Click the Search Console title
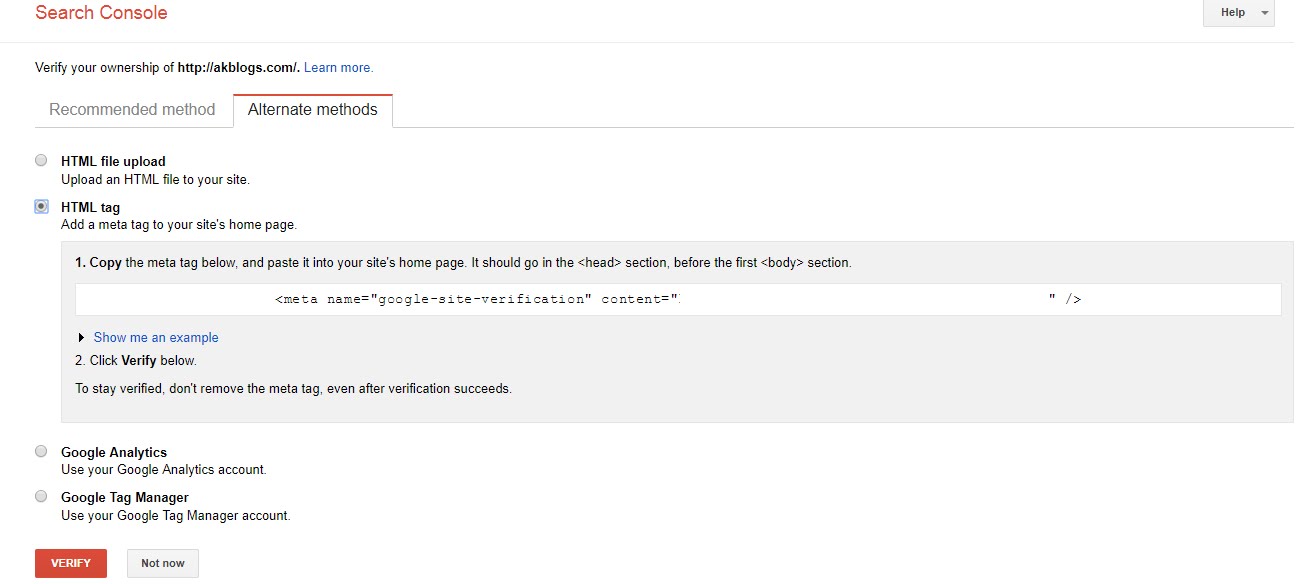Screen dimensions: 1304x584 coord(101,13)
